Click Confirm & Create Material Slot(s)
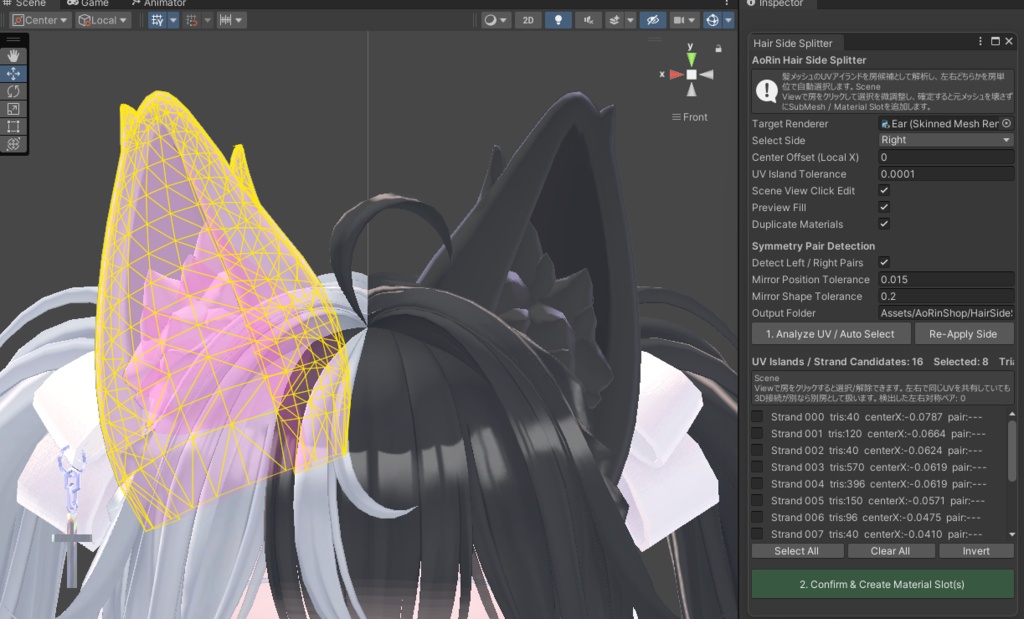This screenshot has height=619, width=1024. pyautogui.click(x=882, y=584)
